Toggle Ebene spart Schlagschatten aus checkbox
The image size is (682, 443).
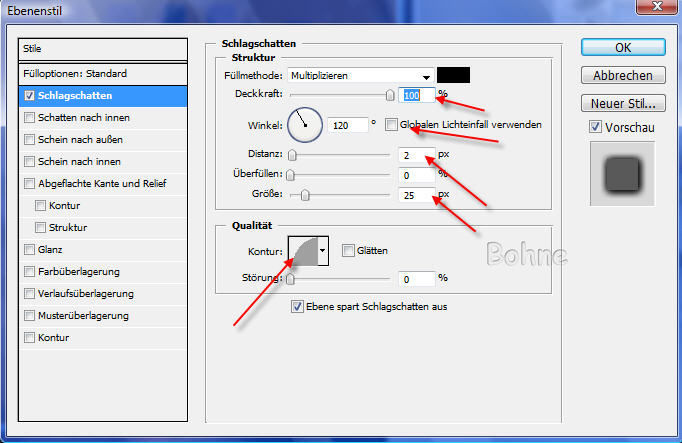pyautogui.click(x=296, y=306)
